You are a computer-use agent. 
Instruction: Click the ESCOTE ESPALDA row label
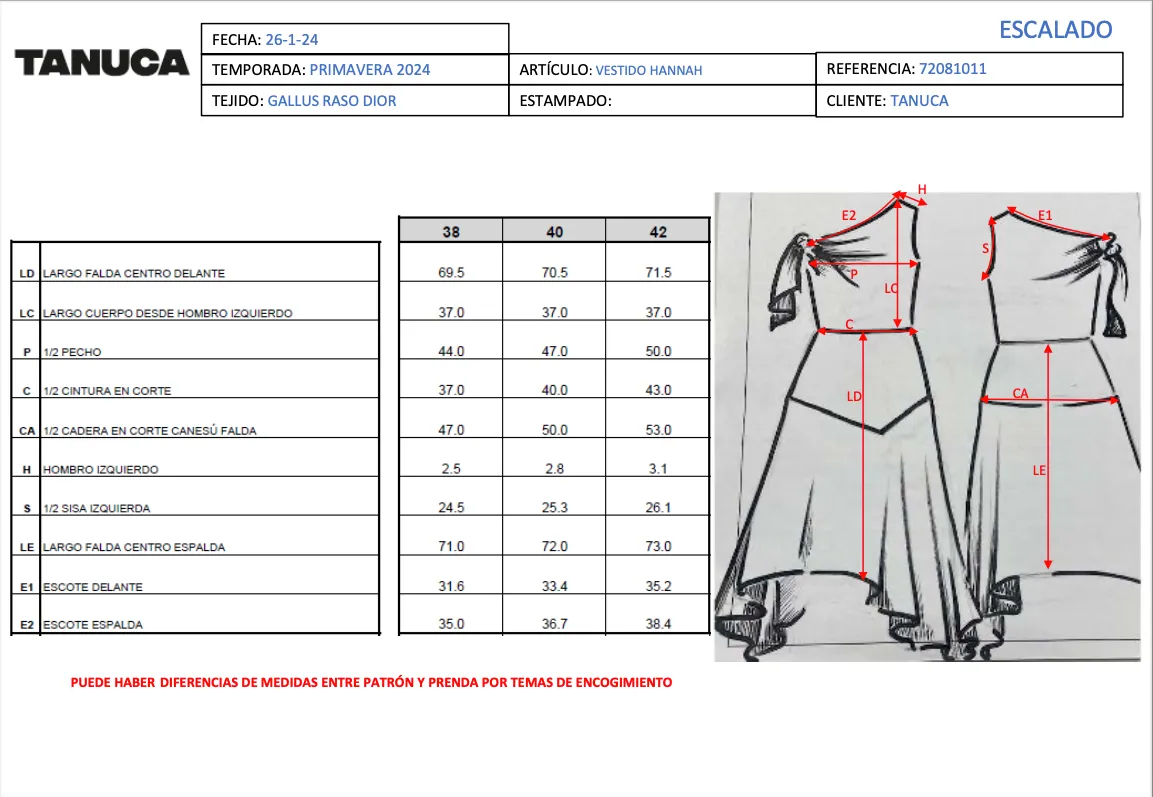point(93,625)
